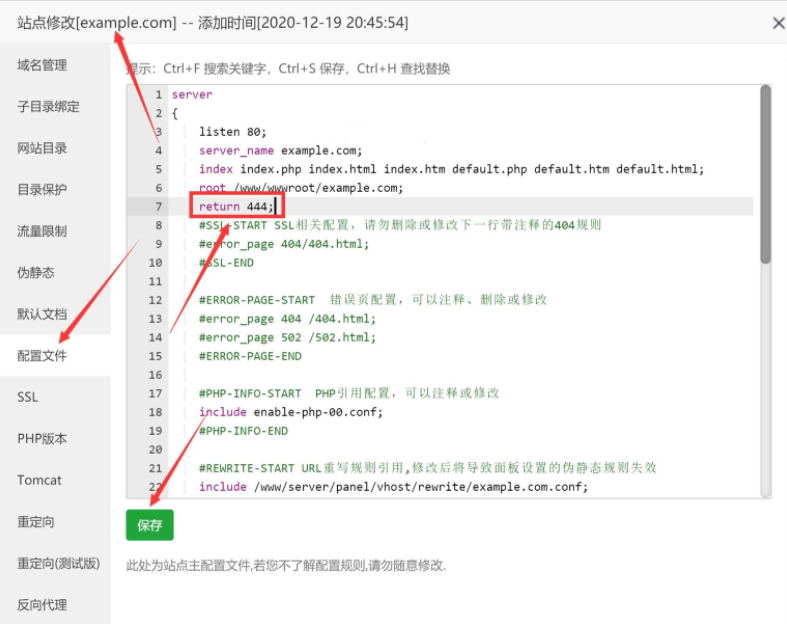Click the green 保存 button
This screenshot has height=624, width=787.
point(150,524)
